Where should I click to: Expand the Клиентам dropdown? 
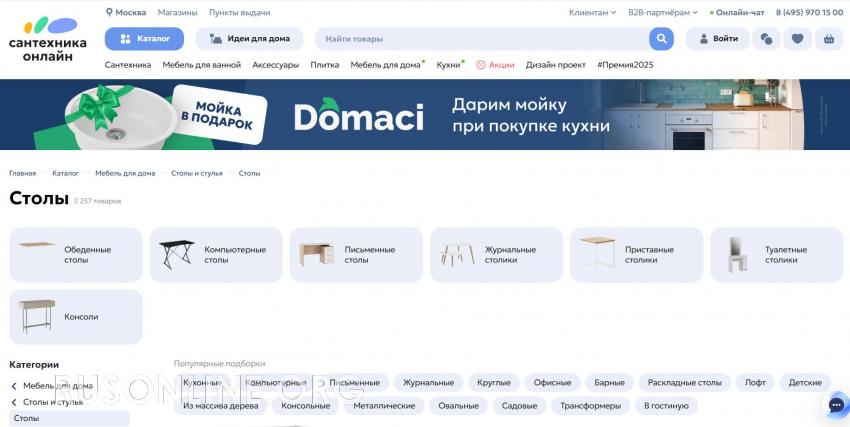point(592,12)
